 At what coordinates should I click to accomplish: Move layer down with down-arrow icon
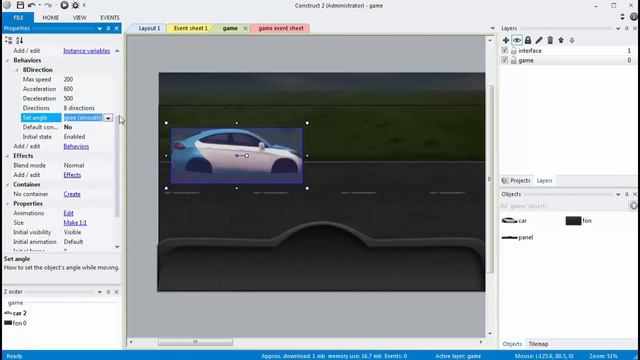pos(572,40)
